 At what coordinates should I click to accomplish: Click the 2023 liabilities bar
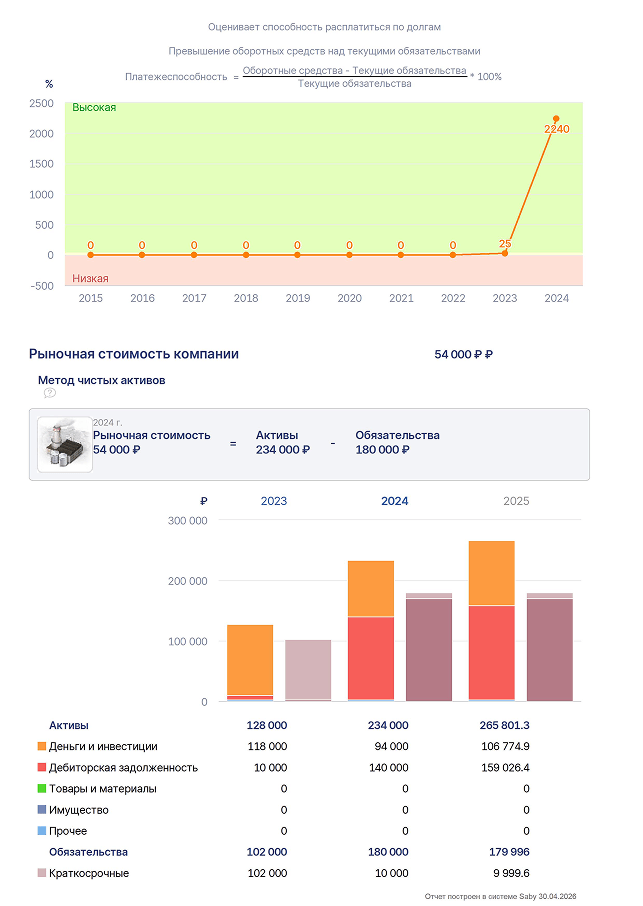pos(308,670)
